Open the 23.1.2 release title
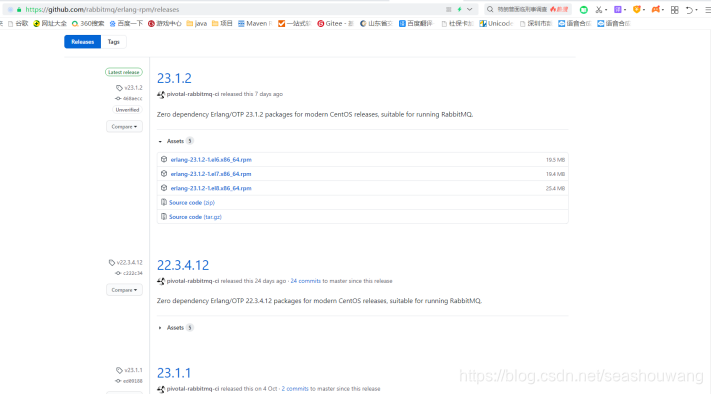Image resolution: width=712 pixels, height=394 pixels. (174, 78)
